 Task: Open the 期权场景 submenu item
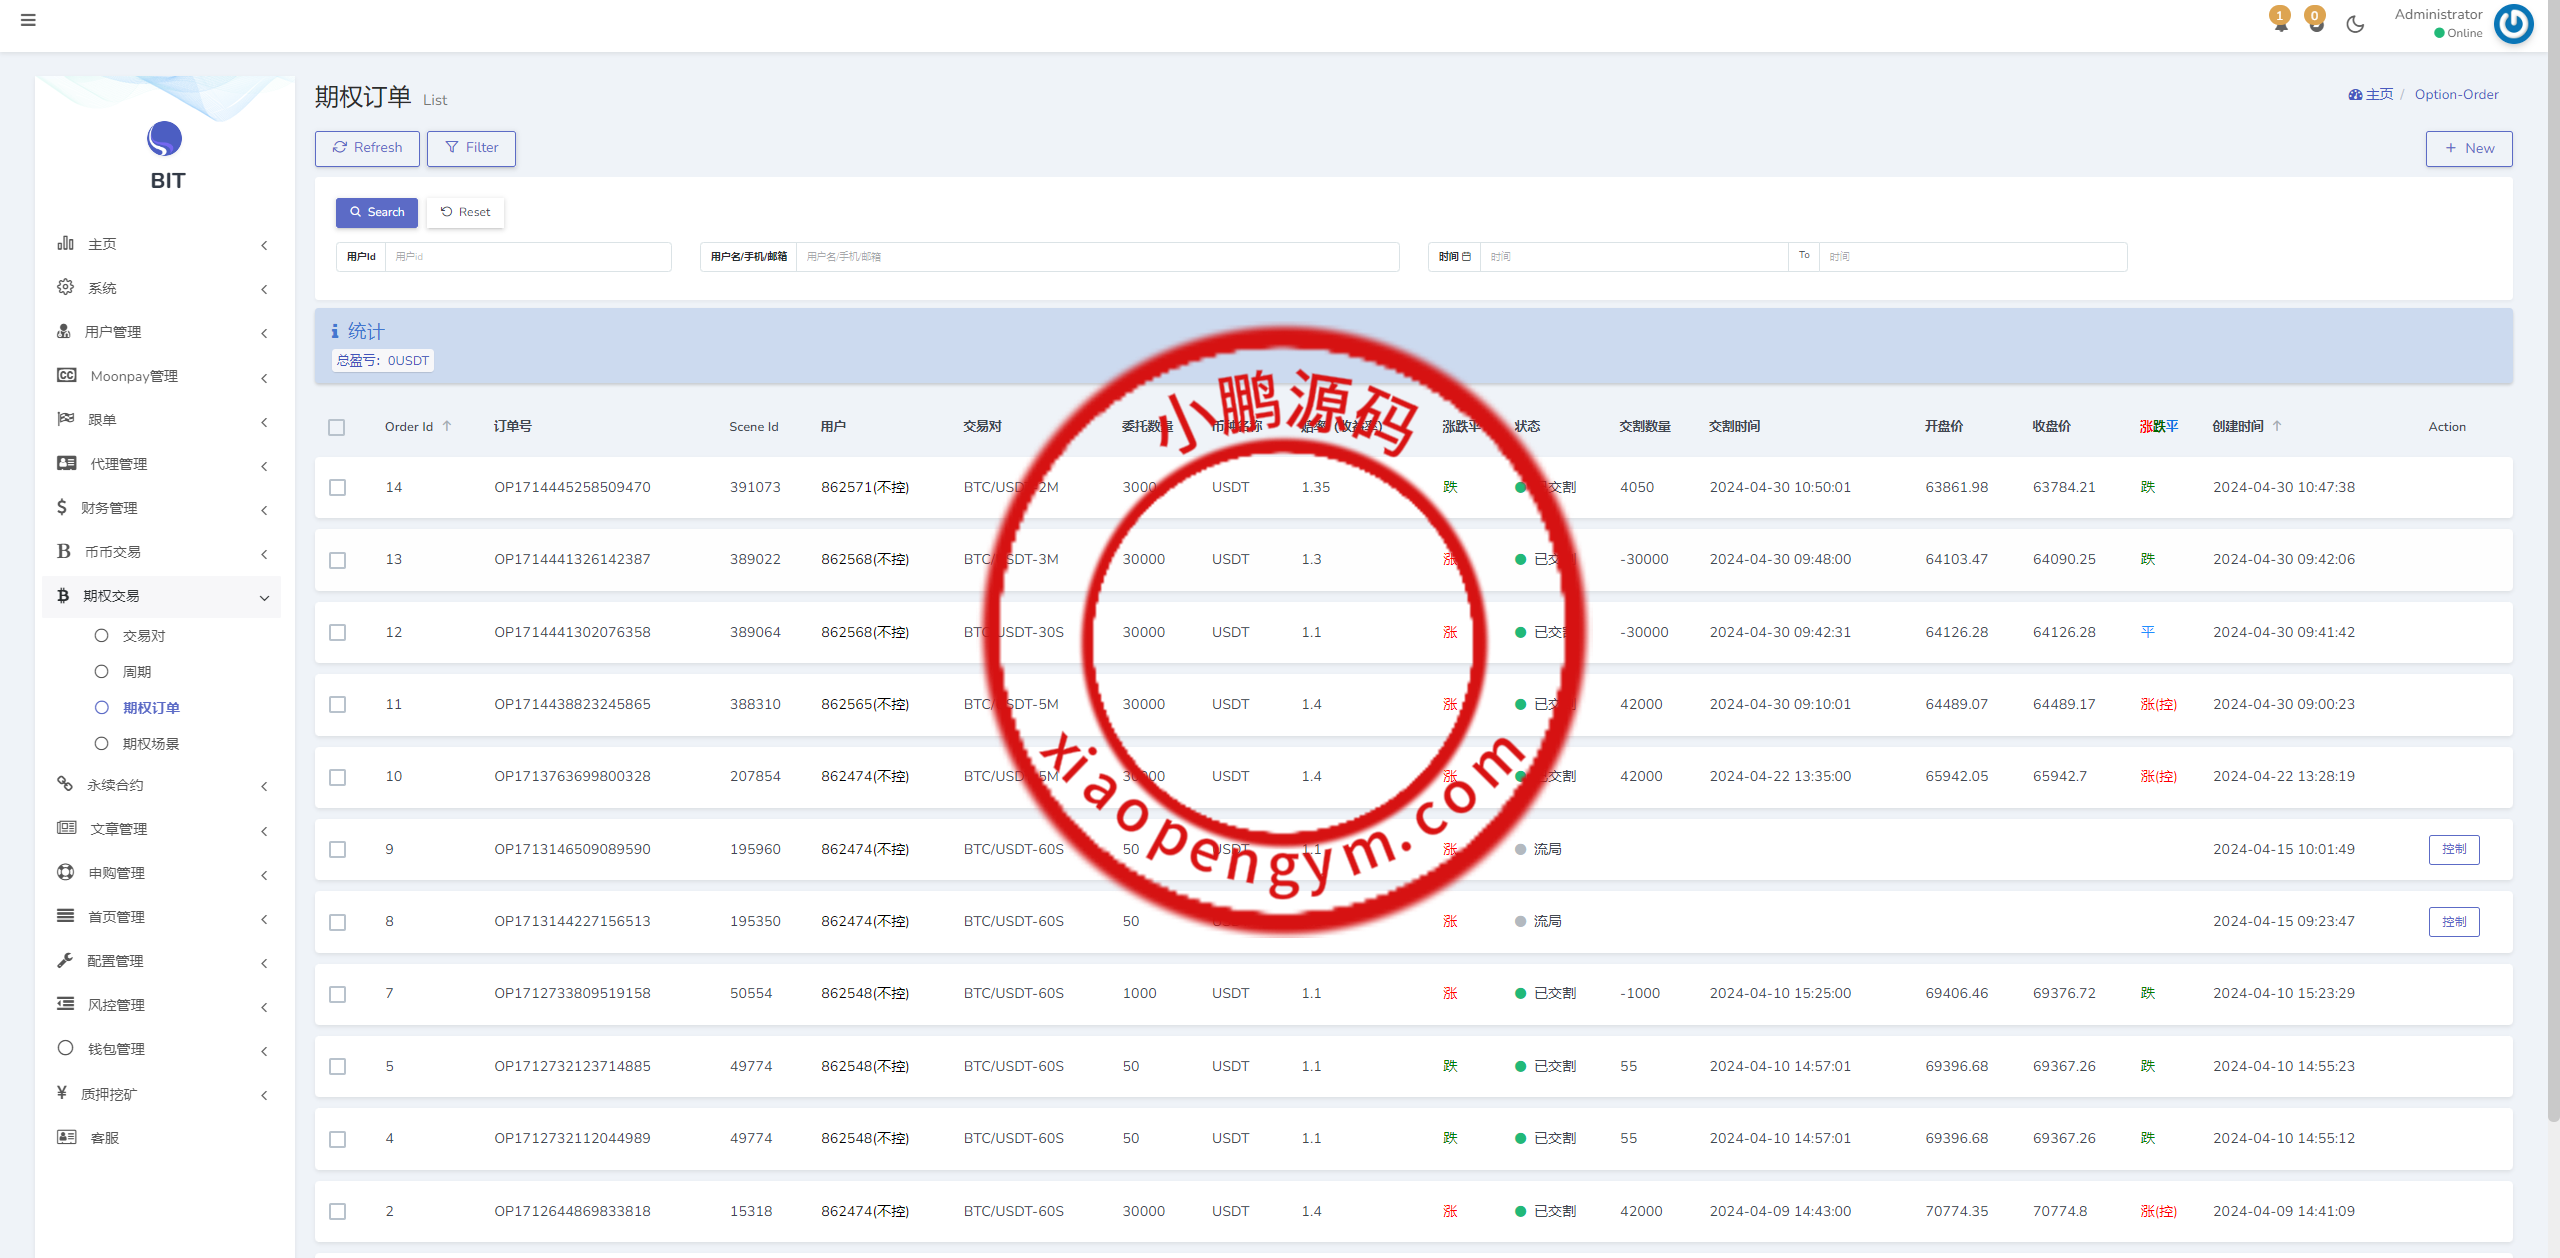151,744
